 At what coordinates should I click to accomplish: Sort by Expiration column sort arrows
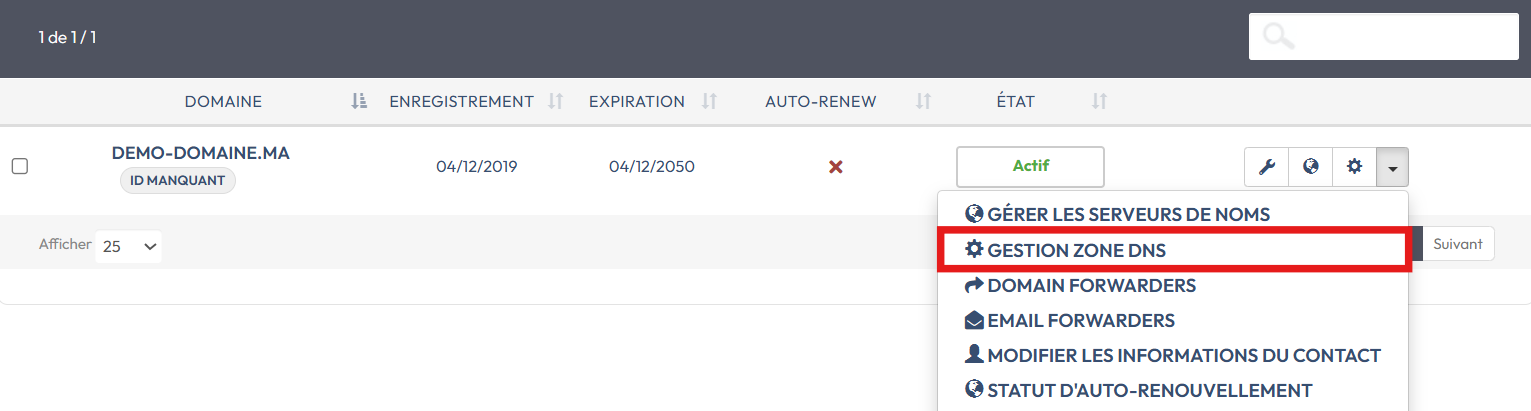709,101
